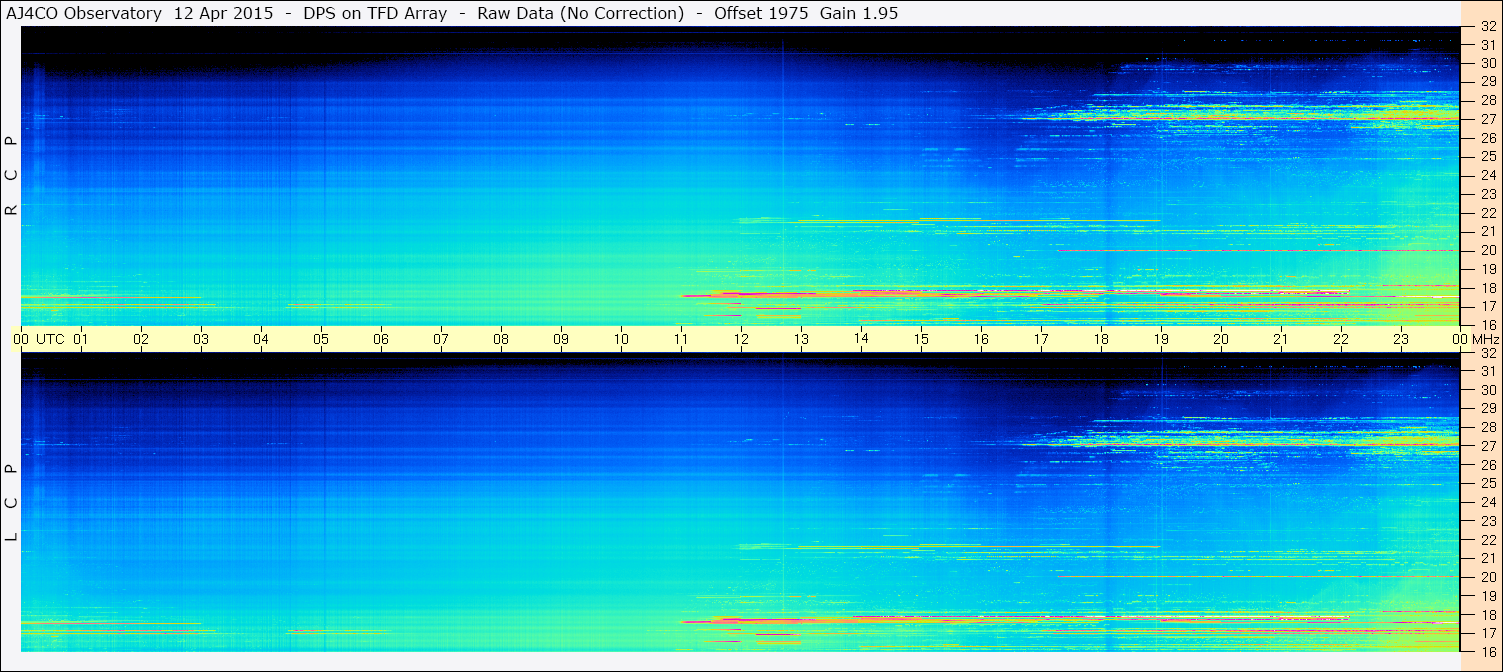1503x672 pixels.
Task: Select hour marker 17 on the time axis
Action: tap(1041, 339)
